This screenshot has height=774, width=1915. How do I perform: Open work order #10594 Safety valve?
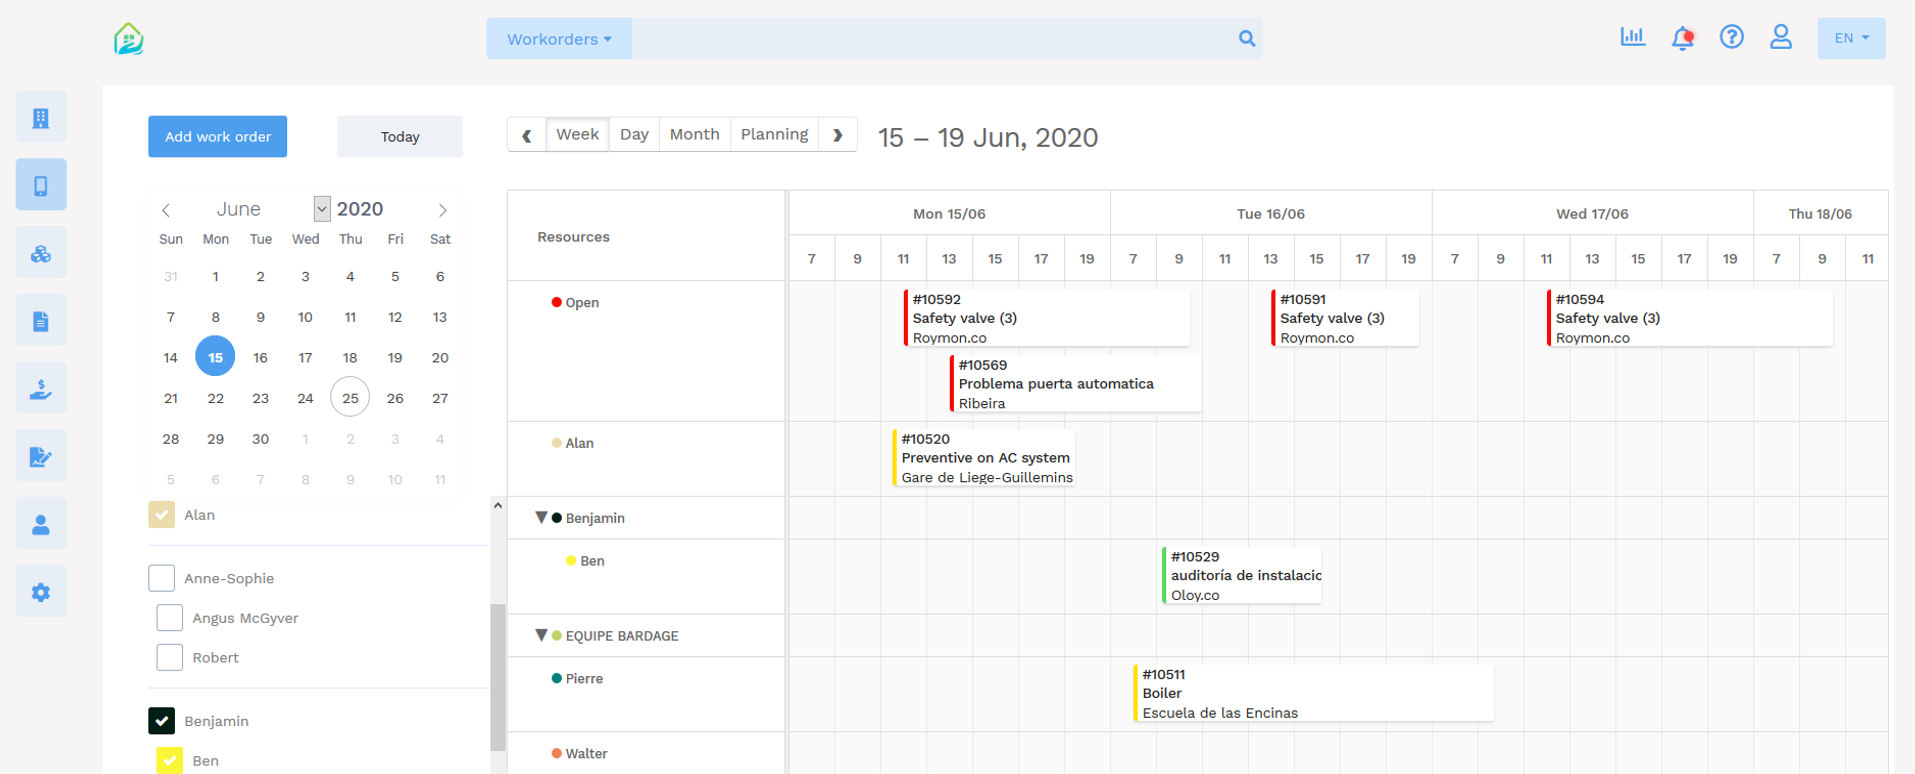coord(1690,318)
